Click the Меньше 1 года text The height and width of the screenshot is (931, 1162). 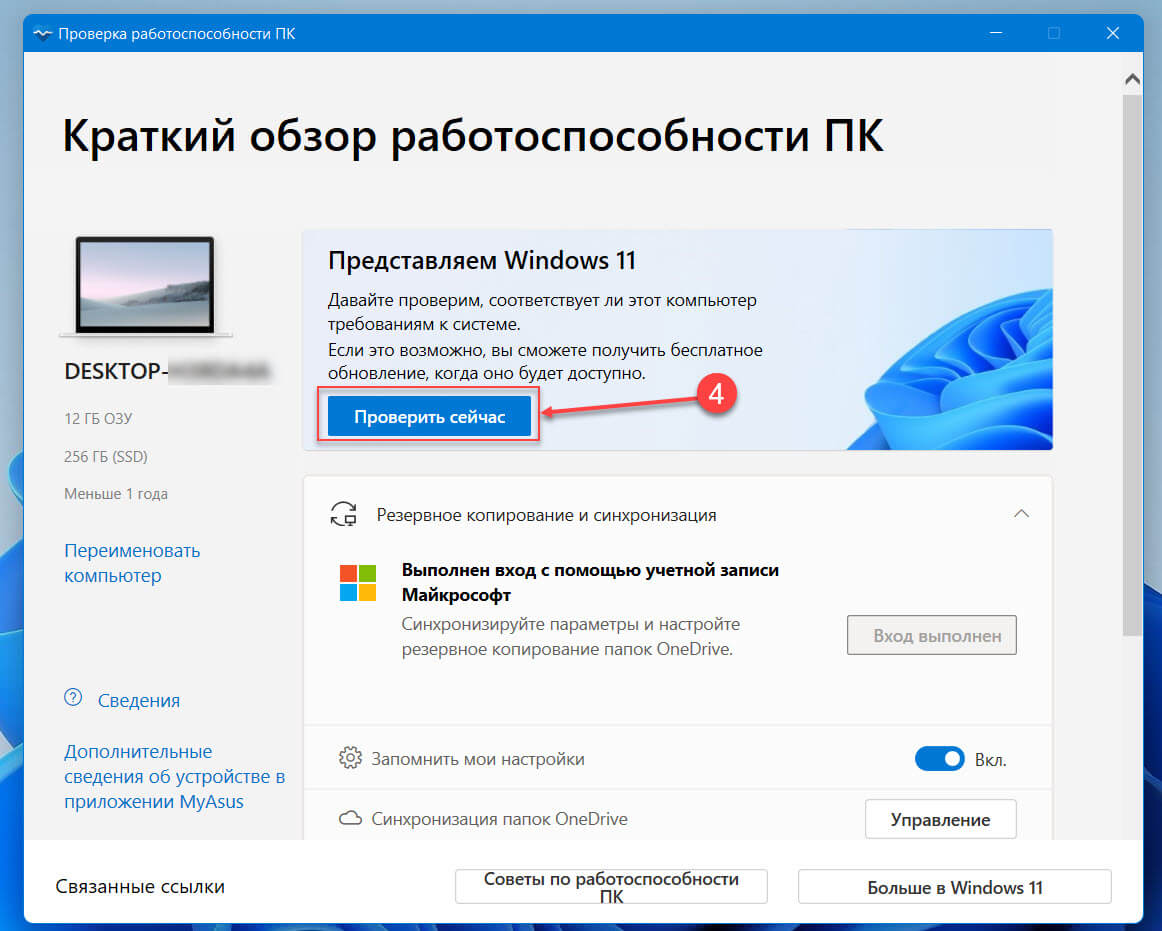click(x=116, y=493)
